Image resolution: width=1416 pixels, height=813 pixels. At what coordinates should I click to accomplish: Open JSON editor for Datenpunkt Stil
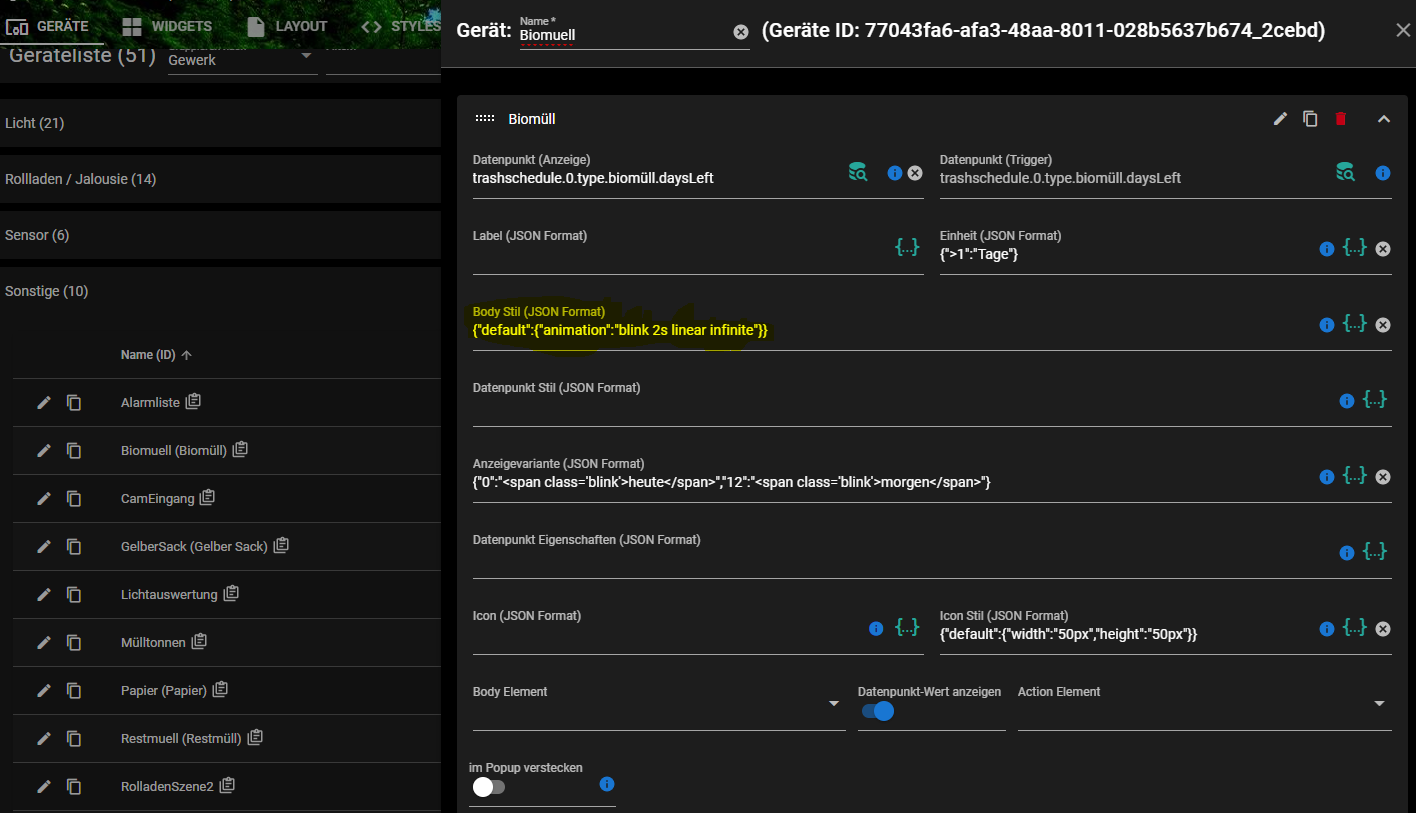tap(1375, 398)
